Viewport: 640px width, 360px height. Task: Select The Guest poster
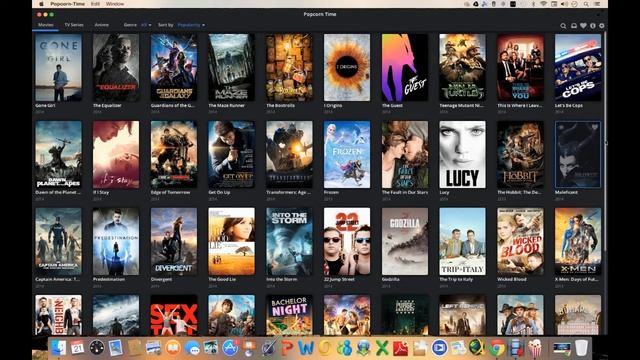pos(405,67)
